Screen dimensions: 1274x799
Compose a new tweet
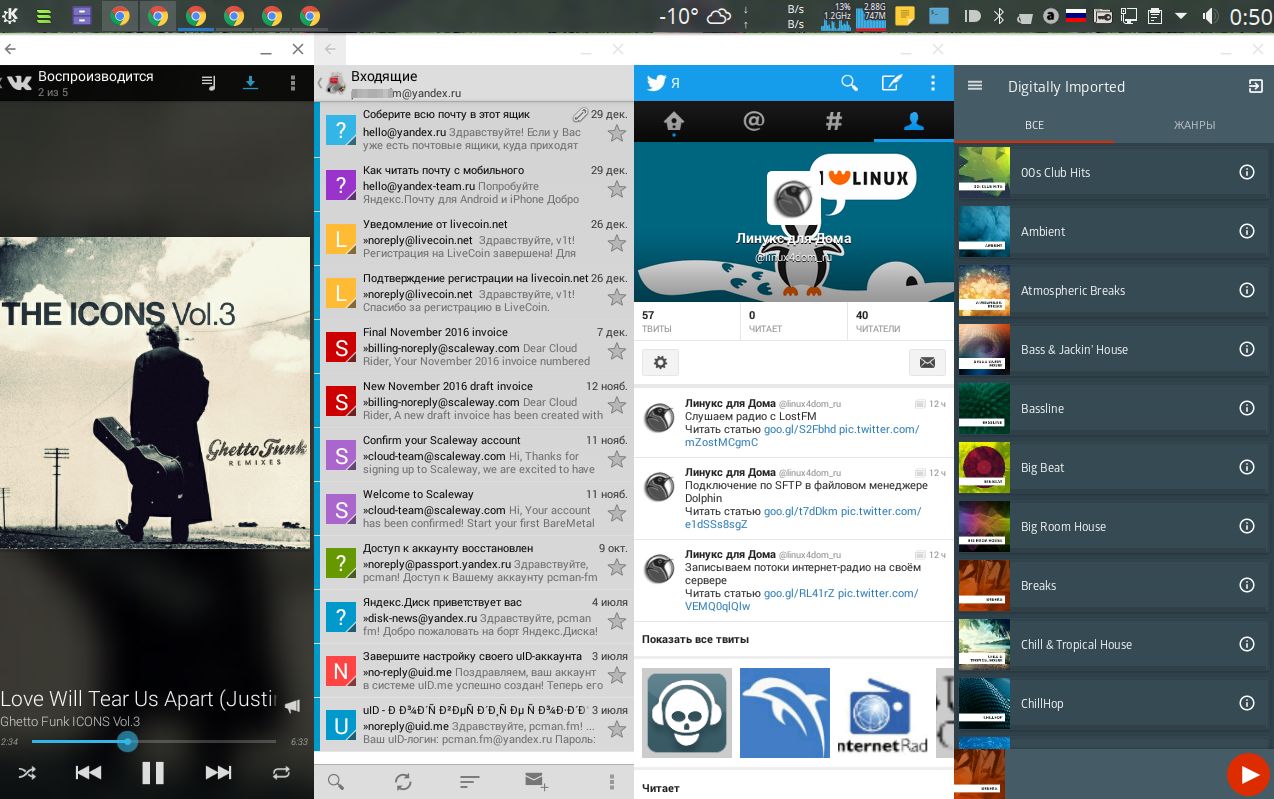click(891, 84)
